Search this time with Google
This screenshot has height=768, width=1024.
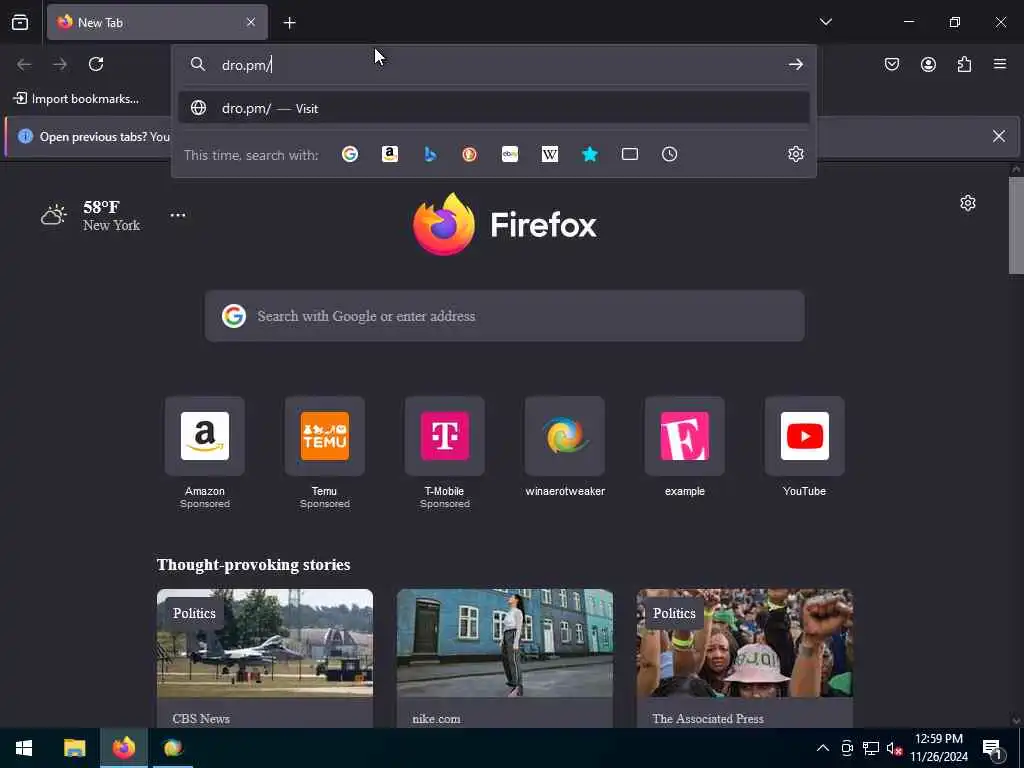[x=350, y=154]
